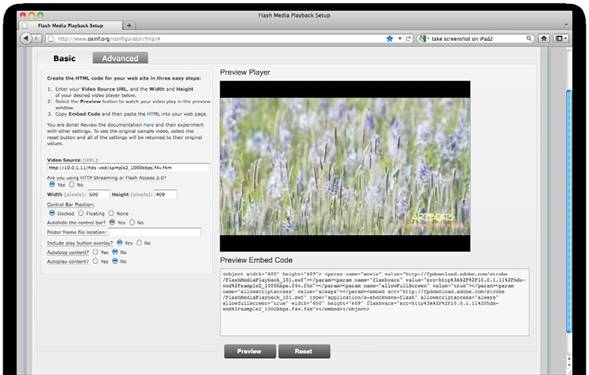Click the page icon in the address bar
Image resolution: width=589 pixels, height=375 pixels.
[x=51, y=39]
